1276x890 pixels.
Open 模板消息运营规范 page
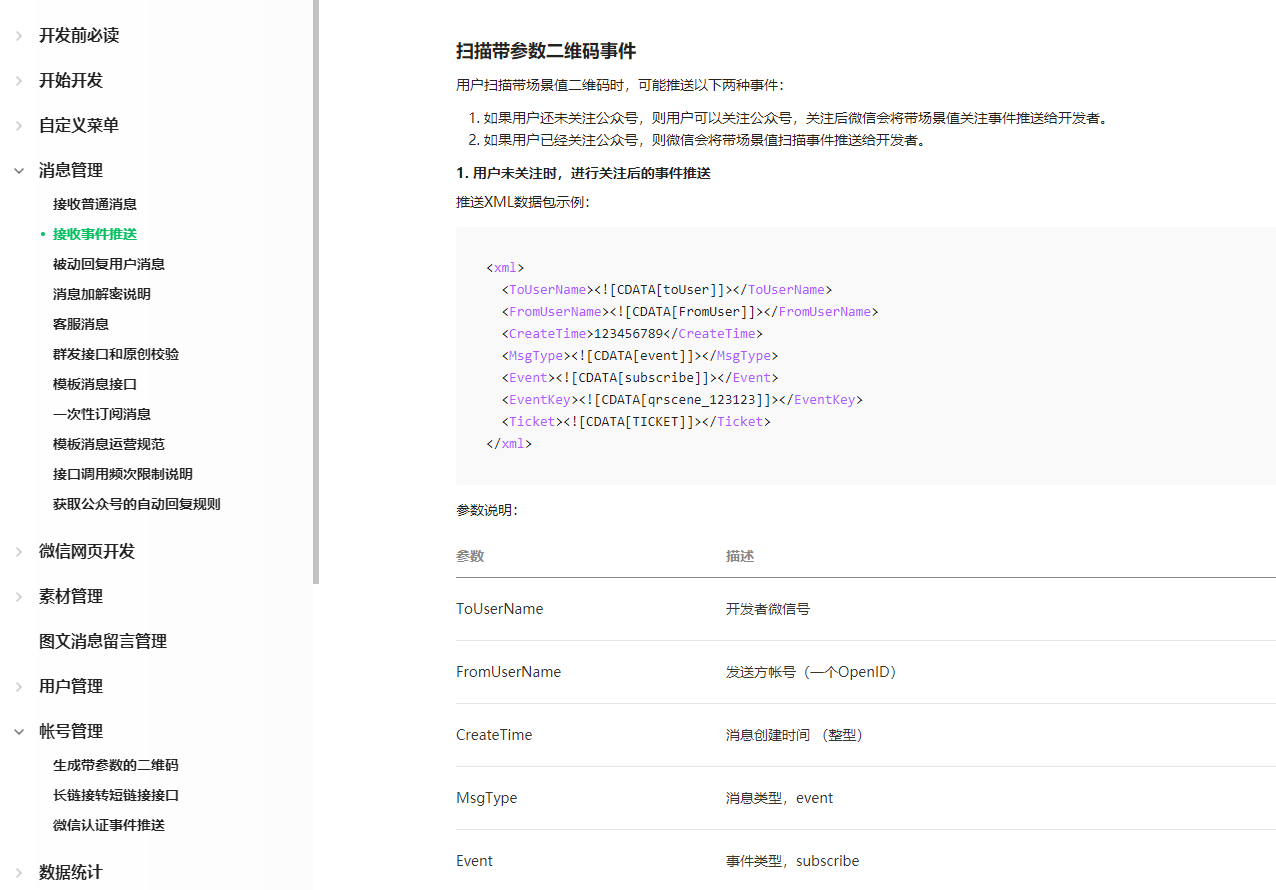coord(109,444)
